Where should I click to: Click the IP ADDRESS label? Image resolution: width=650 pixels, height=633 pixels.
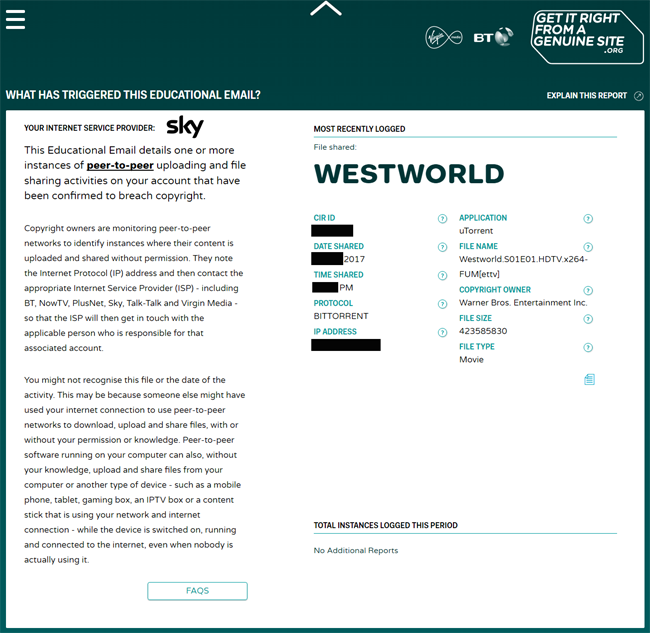(x=335, y=332)
